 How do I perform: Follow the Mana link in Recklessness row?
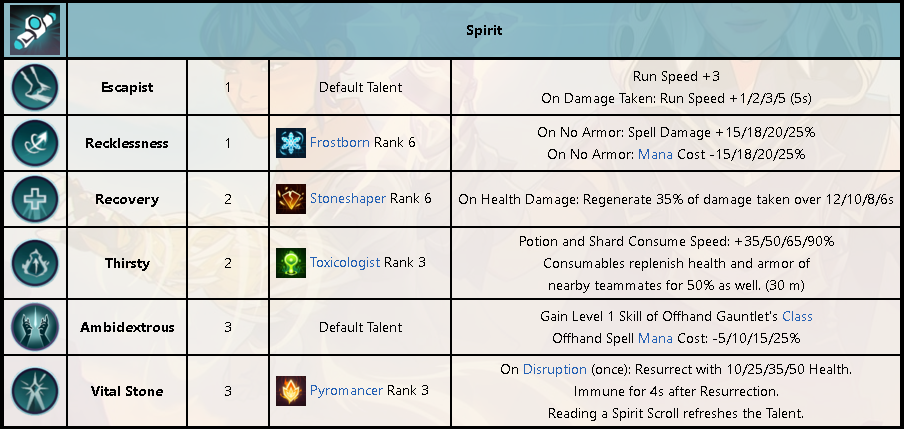[x=655, y=155]
